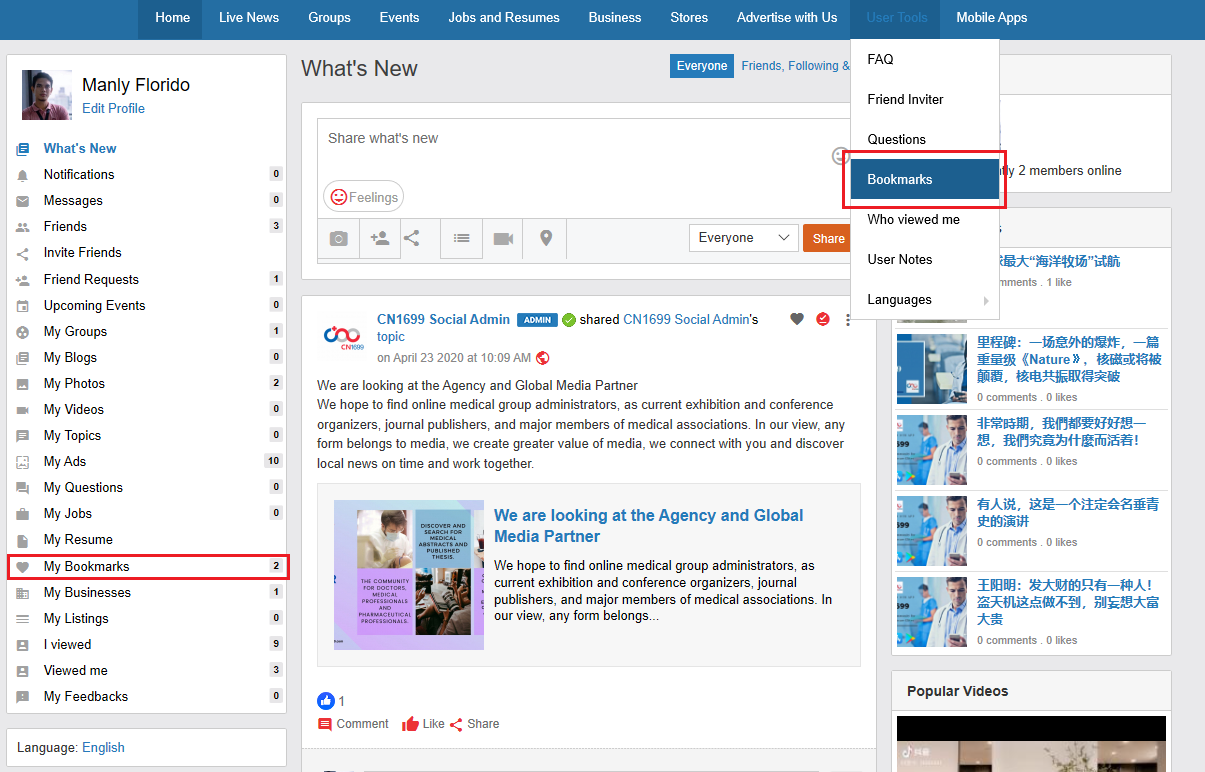Viewport: 1205px width, 772px height.
Task: Click the tag friends icon in composer
Action: click(380, 239)
